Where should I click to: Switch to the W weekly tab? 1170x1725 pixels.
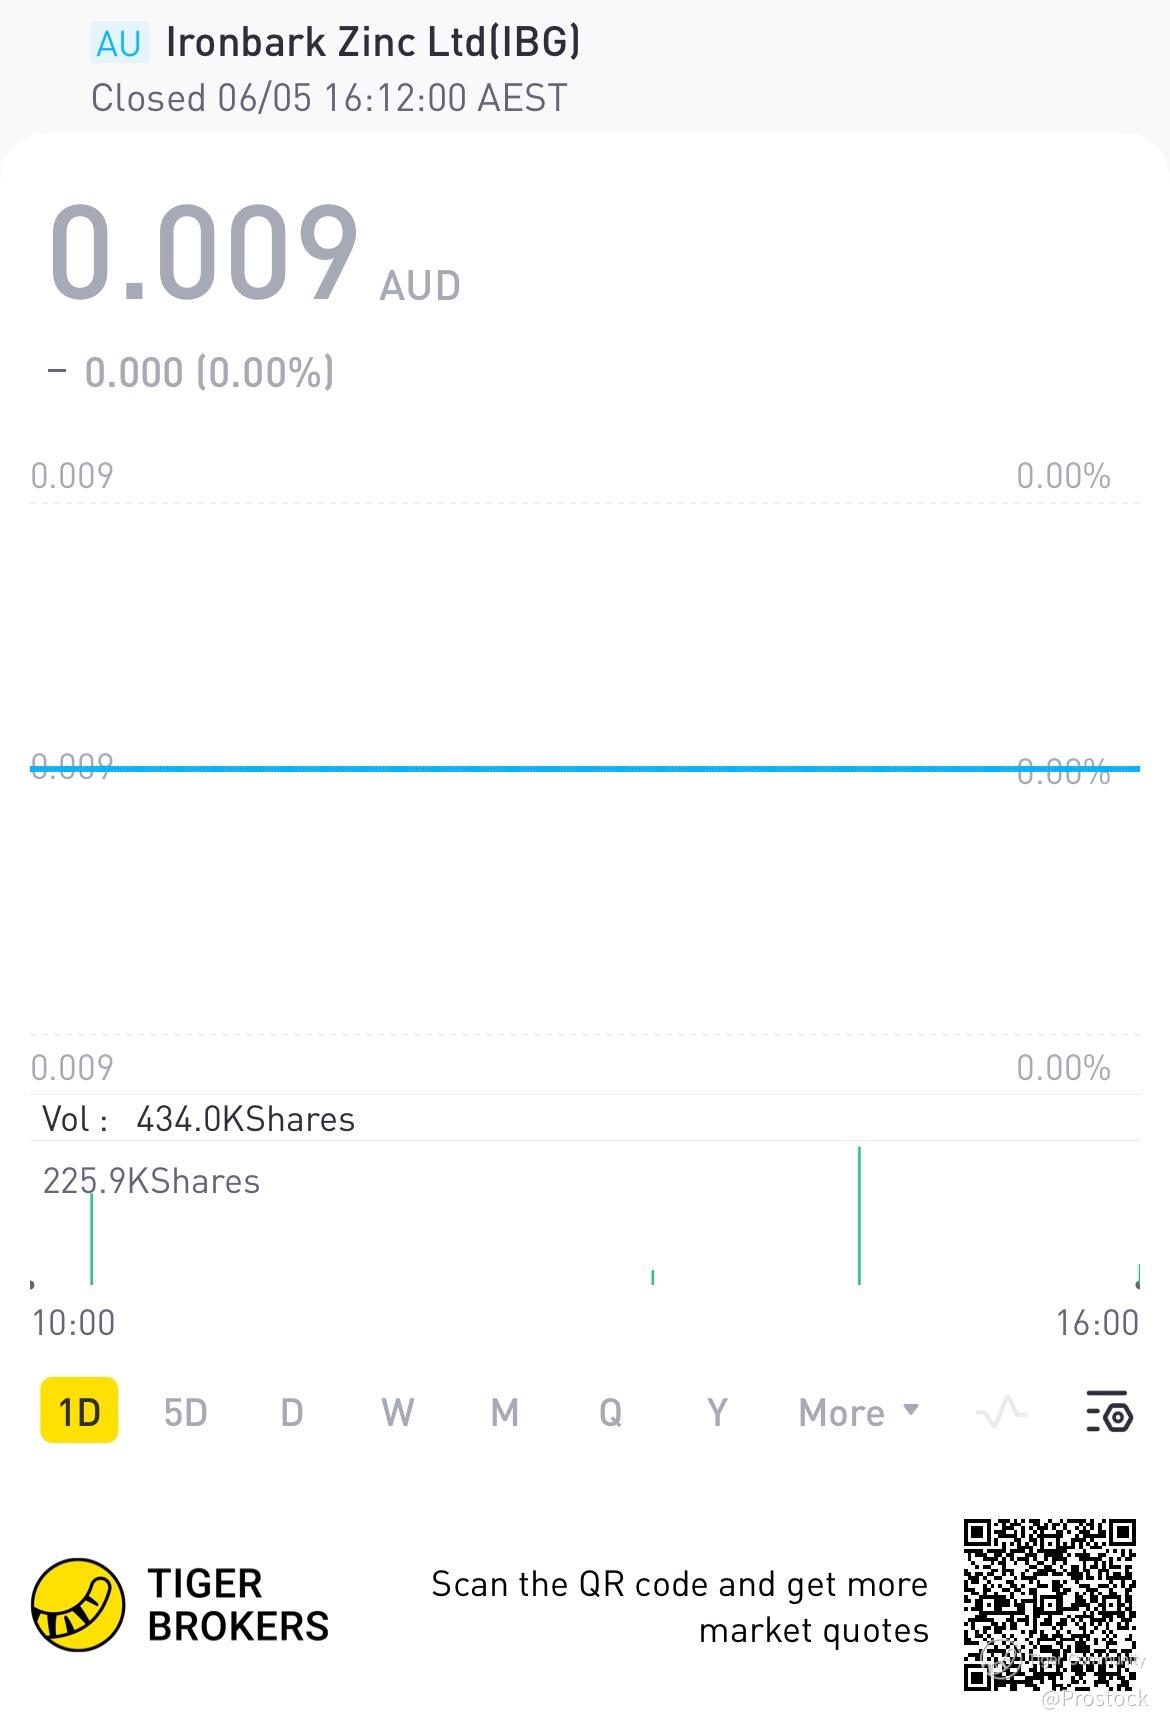397,1412
